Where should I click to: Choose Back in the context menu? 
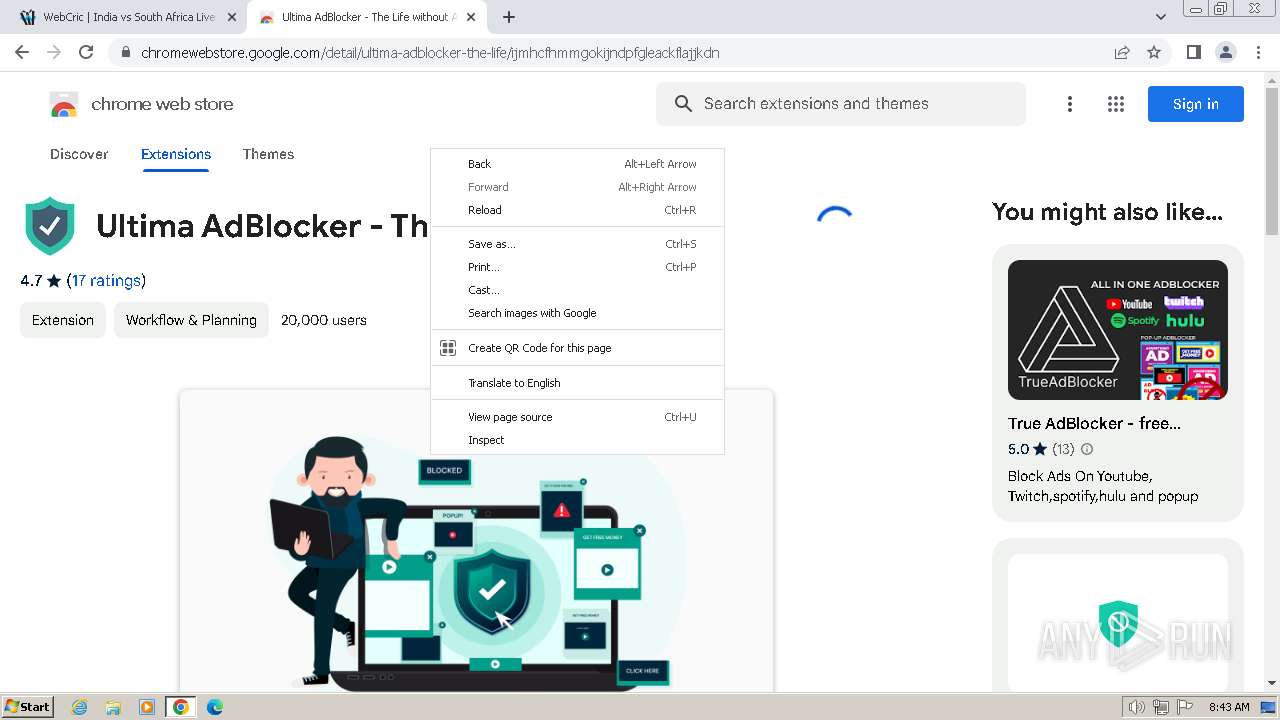coord(577,164)
